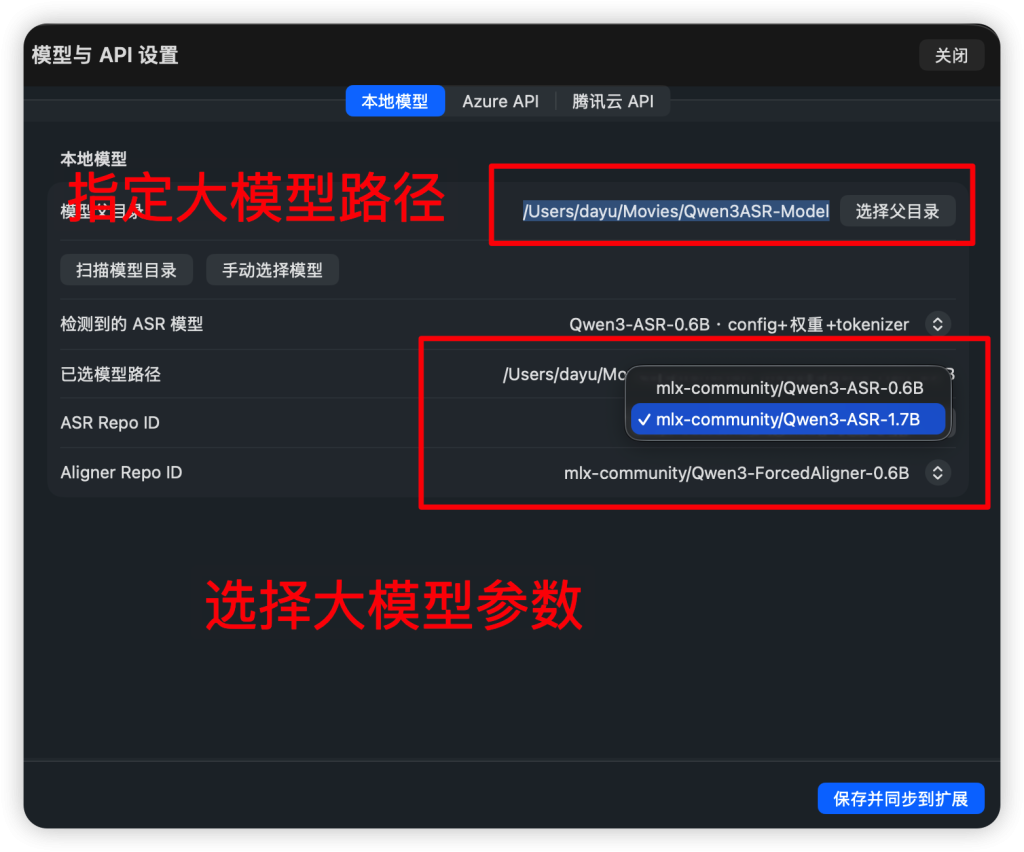1024x852 pixels.
Task: Click the Qwen3-ASR-0.6B config+权重+tokenizer value
Action: point(739,324)
